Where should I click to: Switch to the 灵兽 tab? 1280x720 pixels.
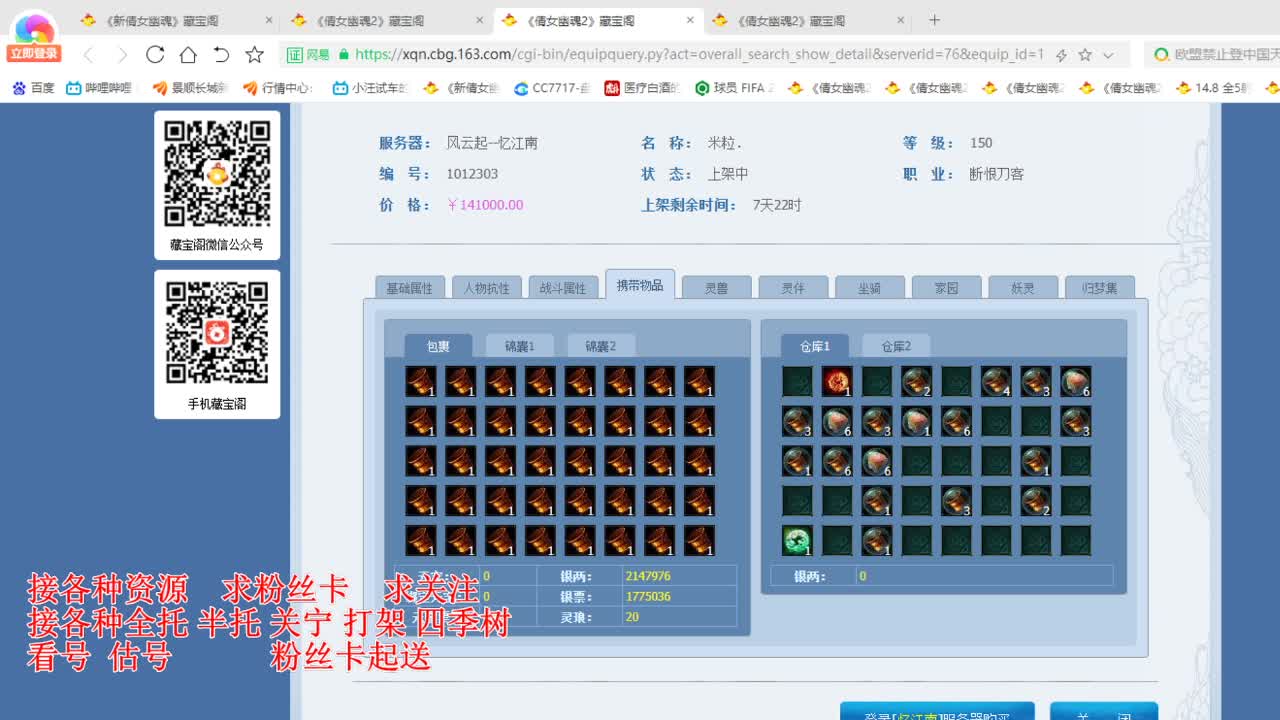(x=716, y=287)
